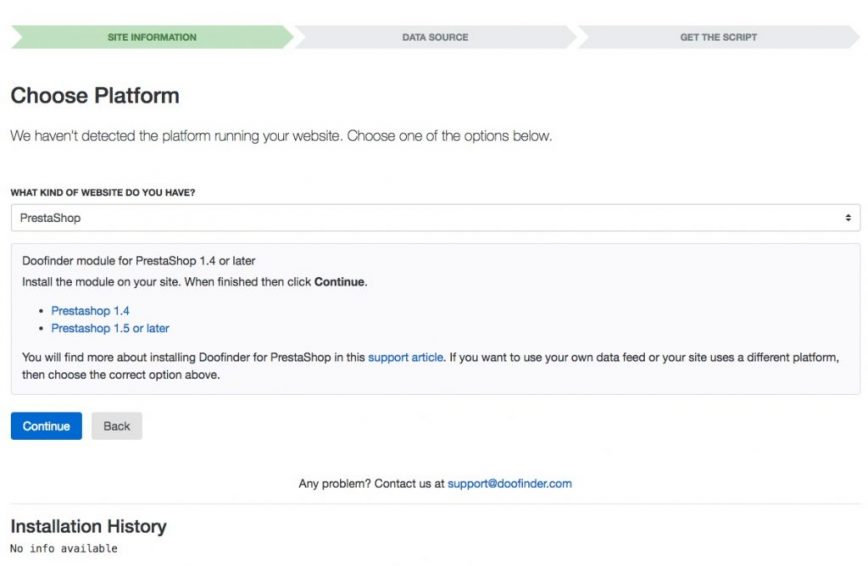
Task: Open the Prestashop 1.4 module link
Action: click(x=90, y=311)
